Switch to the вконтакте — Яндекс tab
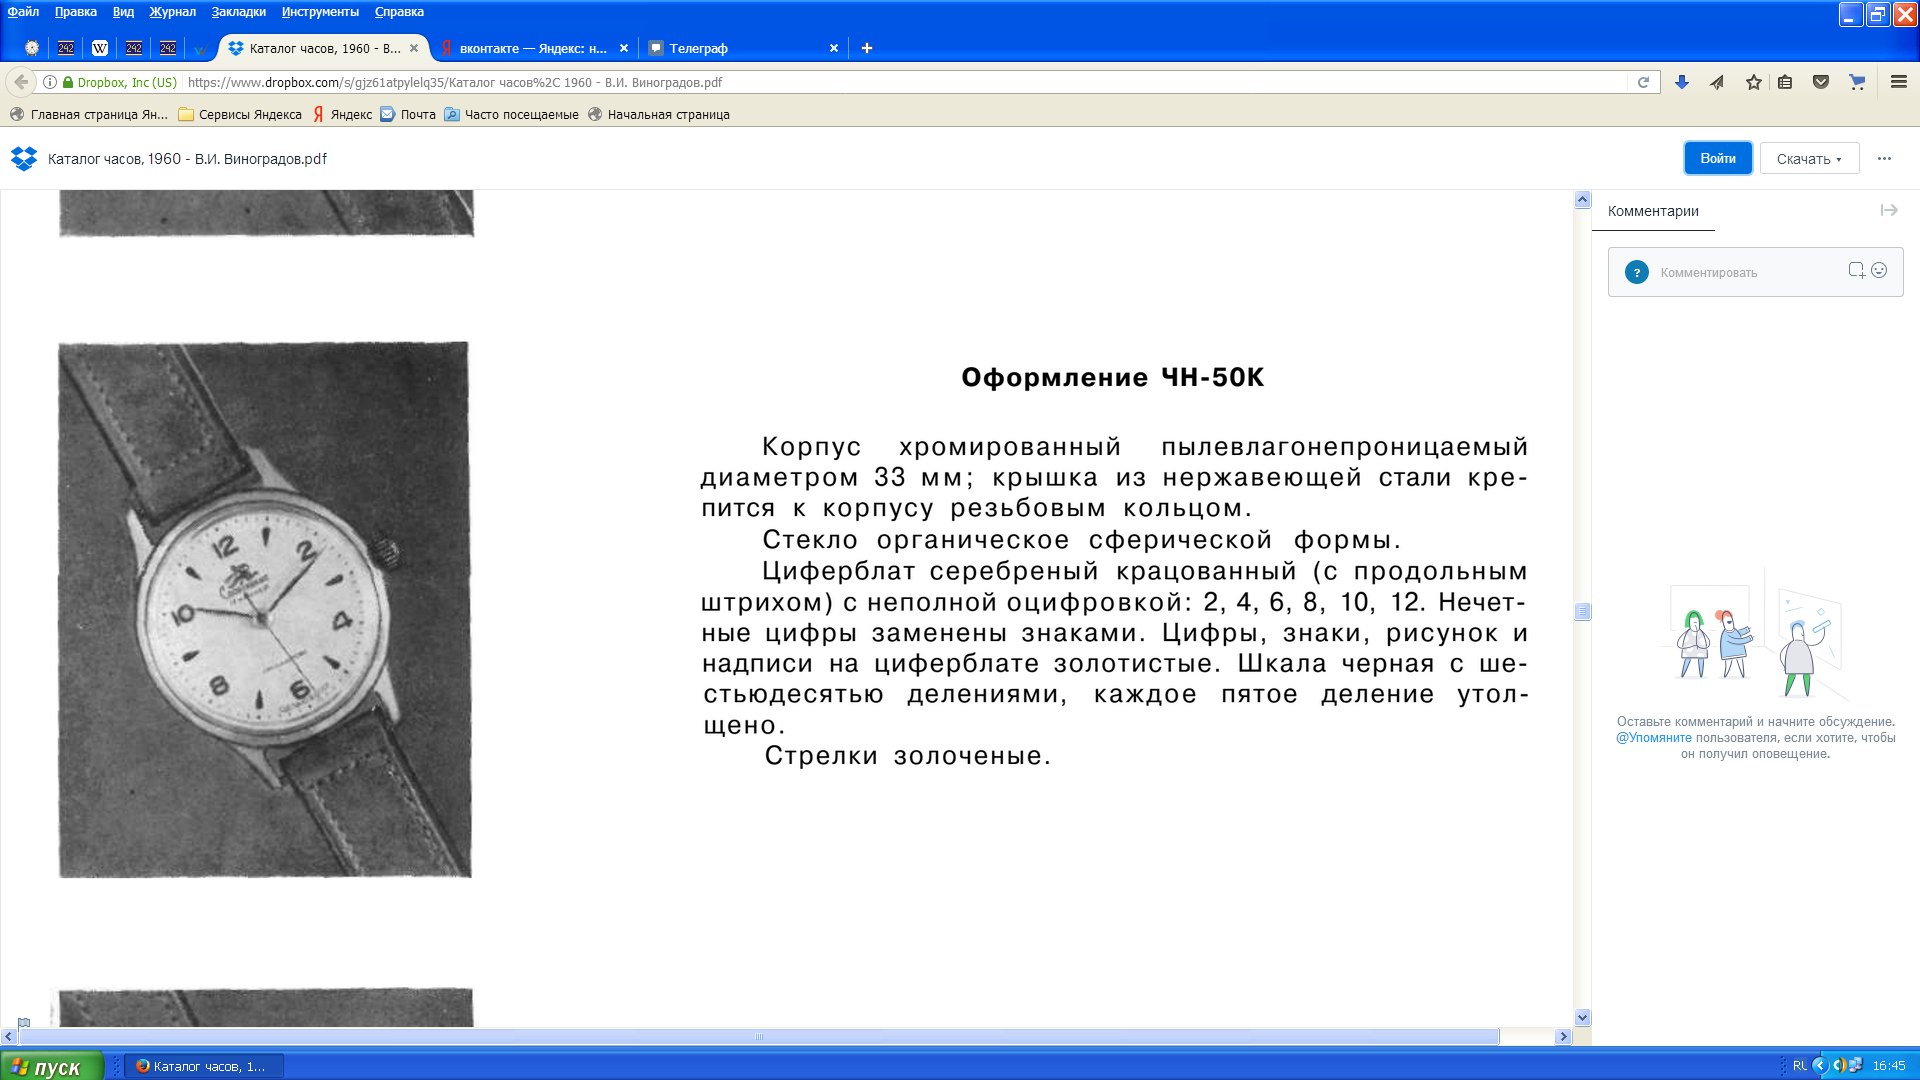This screenshot has width=1920, height=1080. [533, 48]
